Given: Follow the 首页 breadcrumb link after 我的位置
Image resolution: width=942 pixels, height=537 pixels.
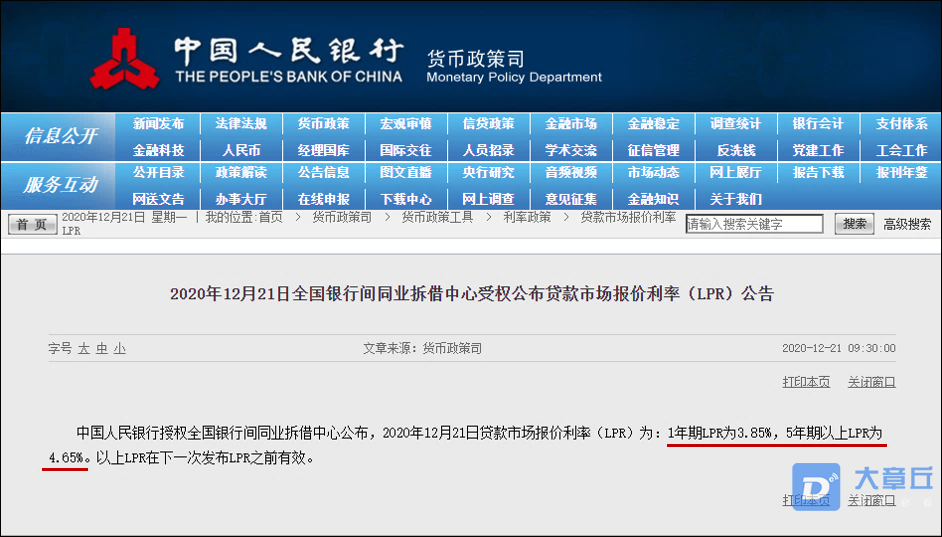Looking at the screenshot, I should click(x=270, y=217).
